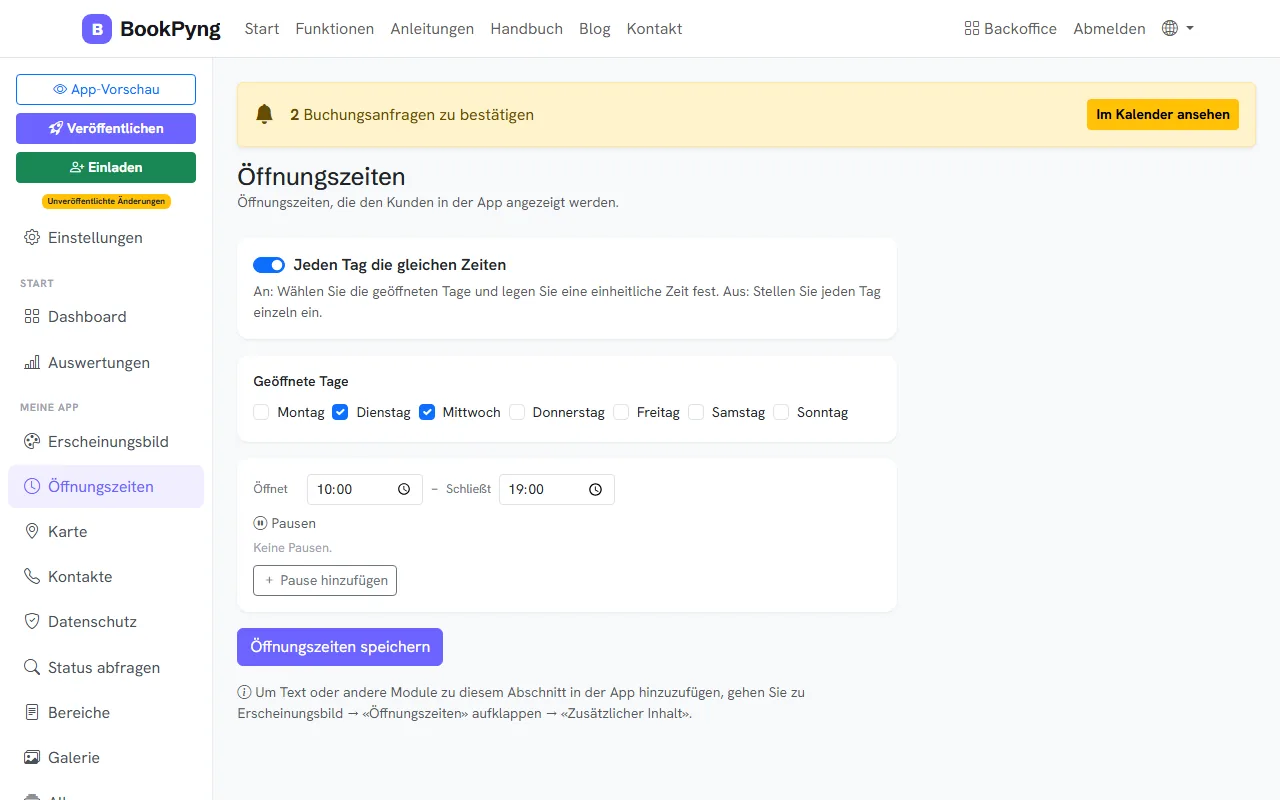Check the Donnerstag checkbox
1280x800 pixels.
(517, 412)
